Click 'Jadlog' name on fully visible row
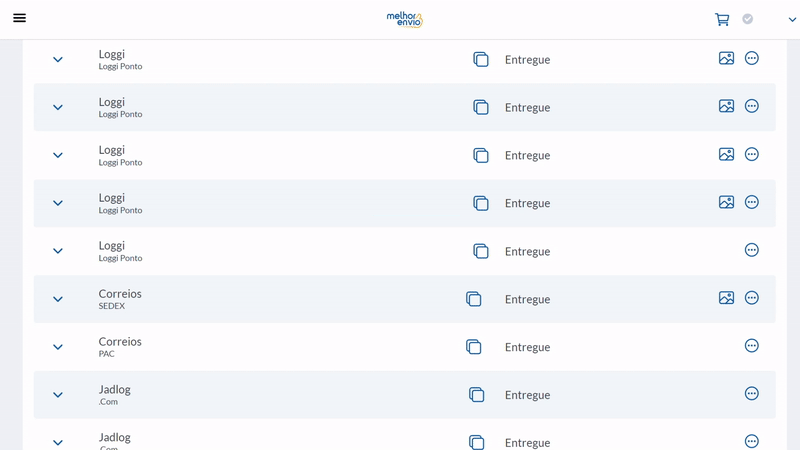Viewport: 800px width, 450px height. [x=114, y=390]
